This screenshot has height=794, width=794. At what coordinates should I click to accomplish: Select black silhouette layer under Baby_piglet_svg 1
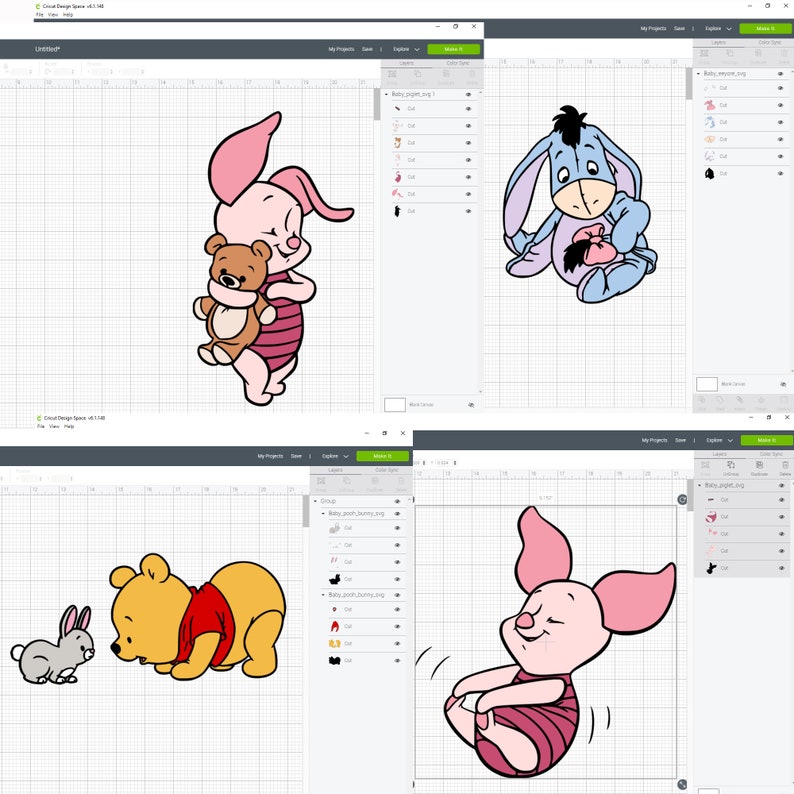tap(398, 211)
